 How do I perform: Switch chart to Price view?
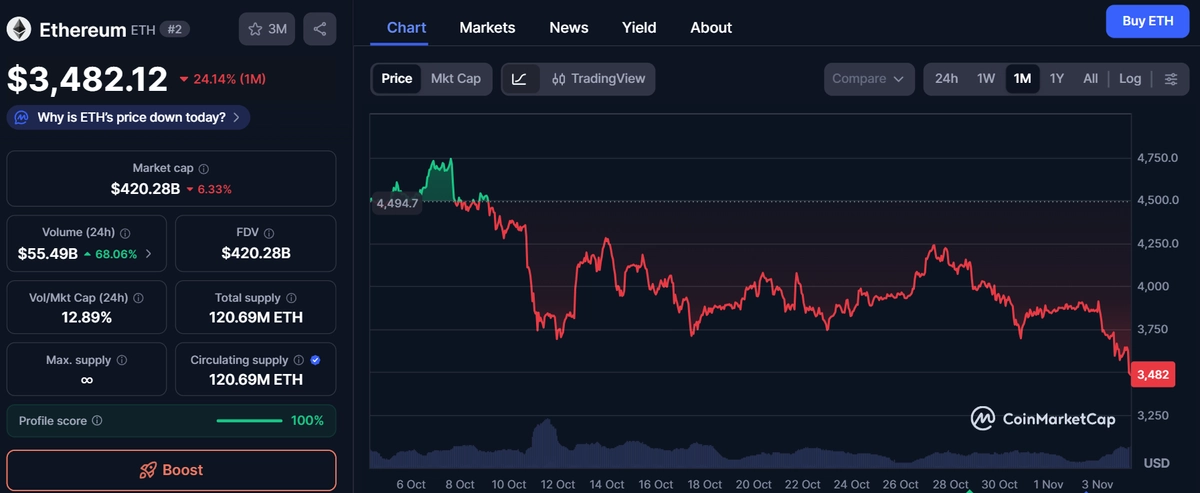pyautogui.click(x=397, y=79)
